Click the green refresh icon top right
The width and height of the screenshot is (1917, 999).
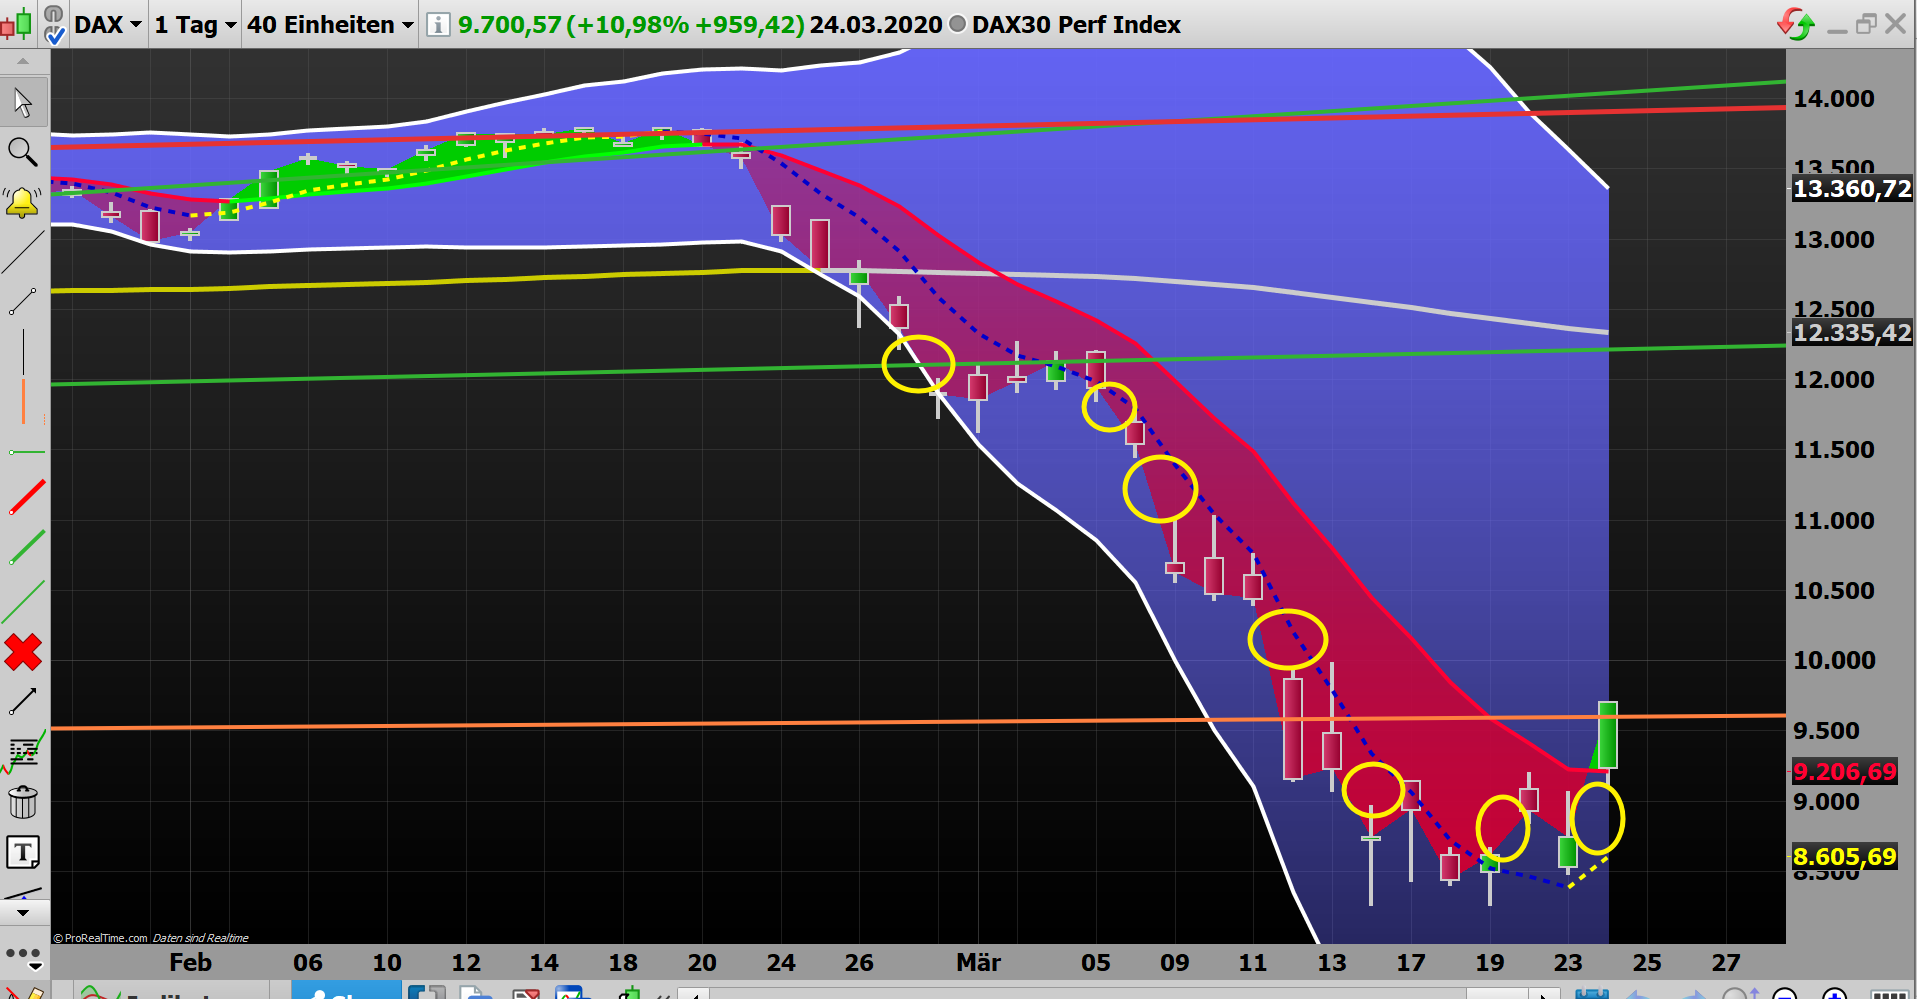pyautogui.click(x=1795, y=22)
